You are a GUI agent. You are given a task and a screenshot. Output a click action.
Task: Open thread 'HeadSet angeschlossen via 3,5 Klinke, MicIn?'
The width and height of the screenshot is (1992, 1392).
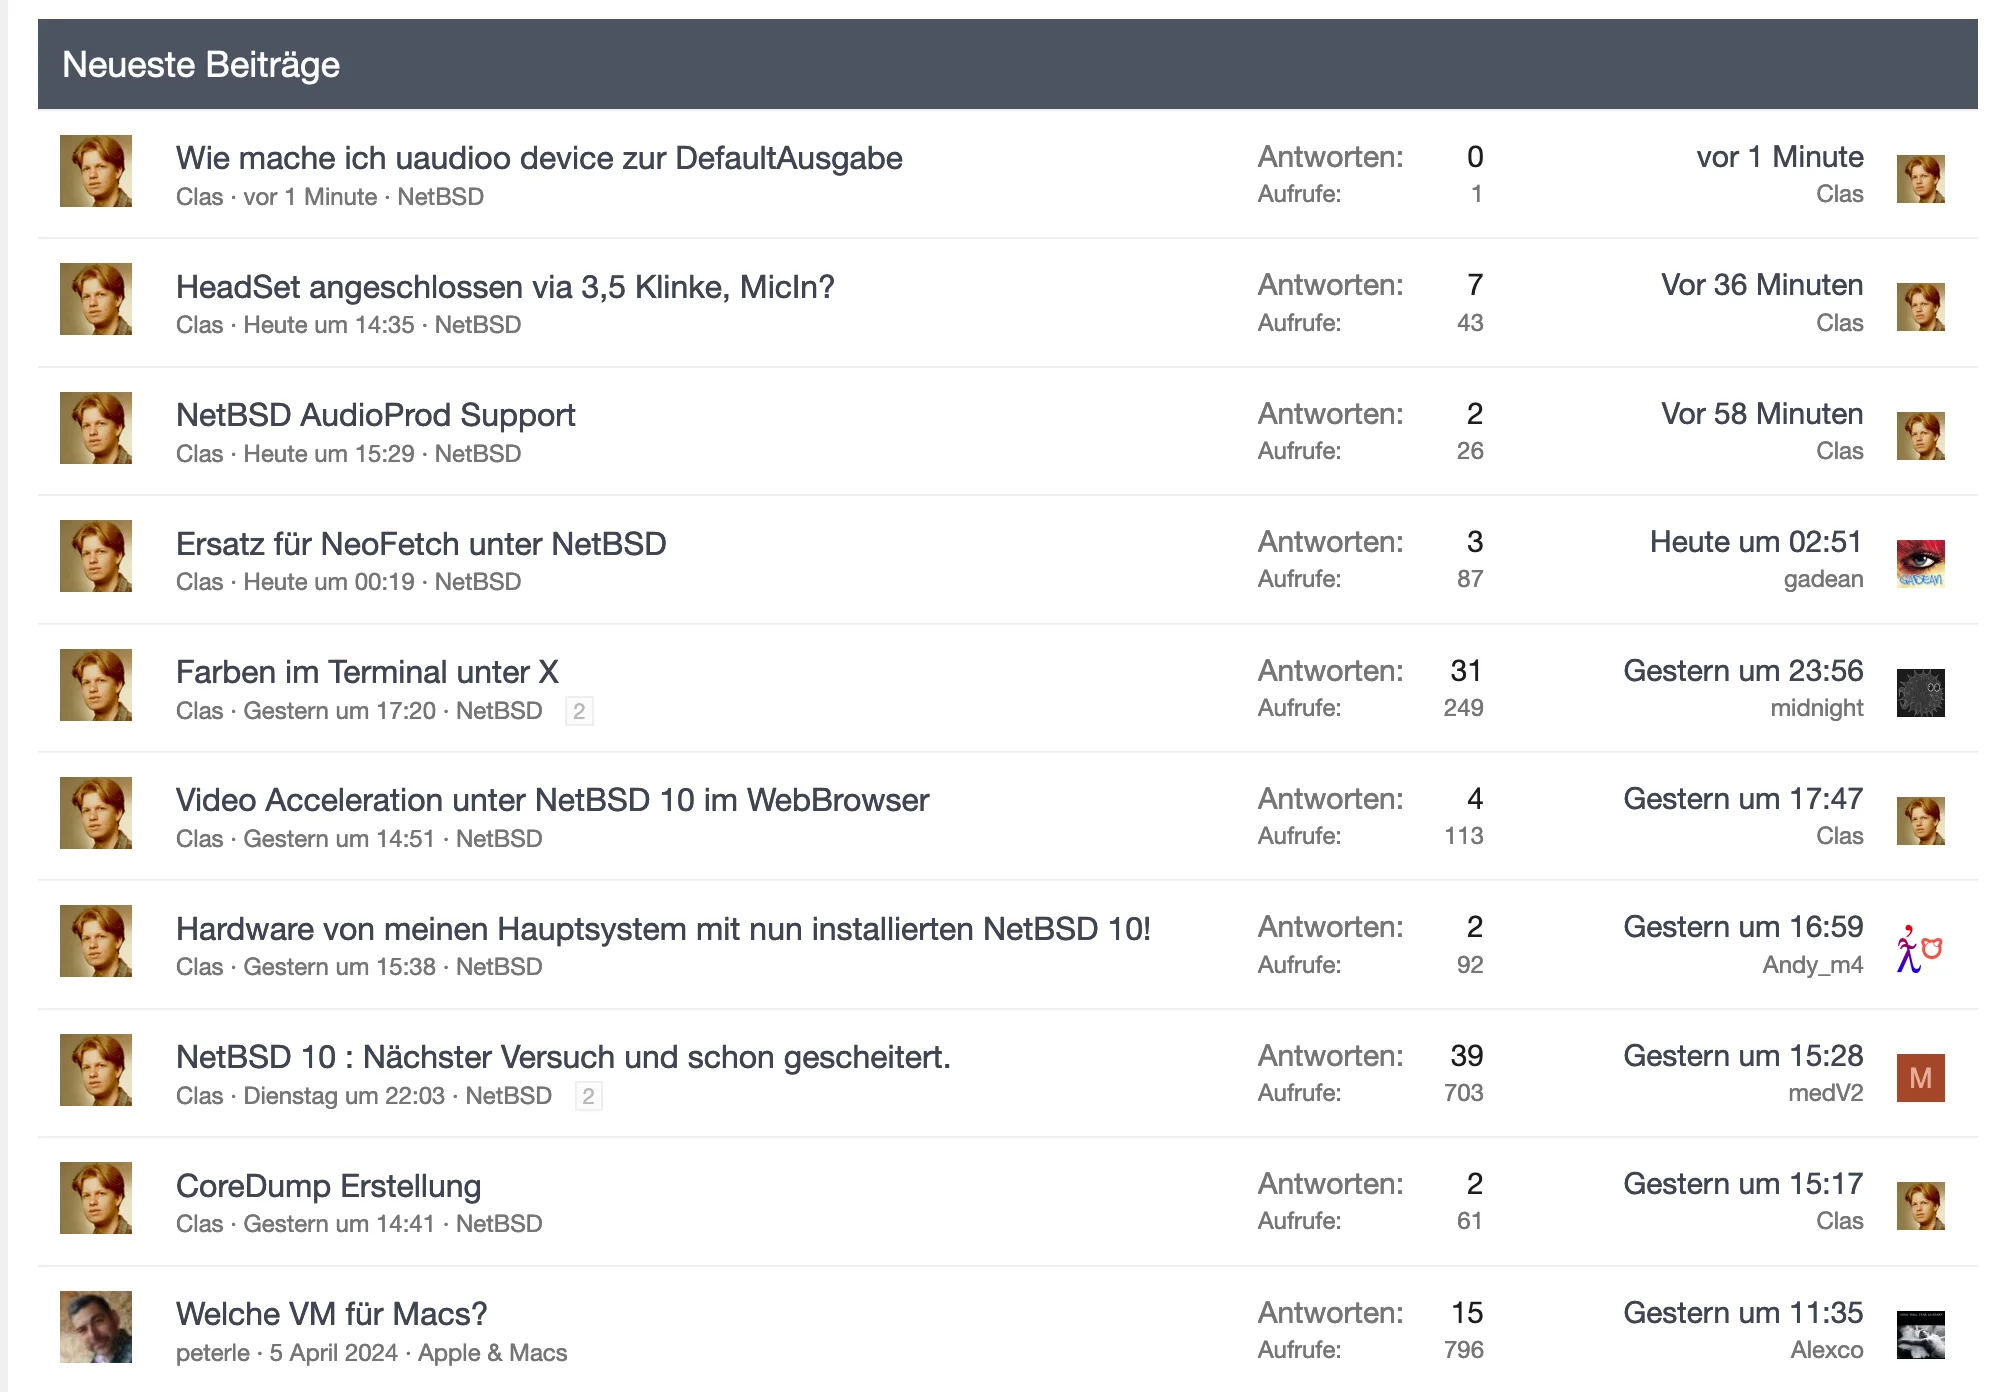coord(505,287)
